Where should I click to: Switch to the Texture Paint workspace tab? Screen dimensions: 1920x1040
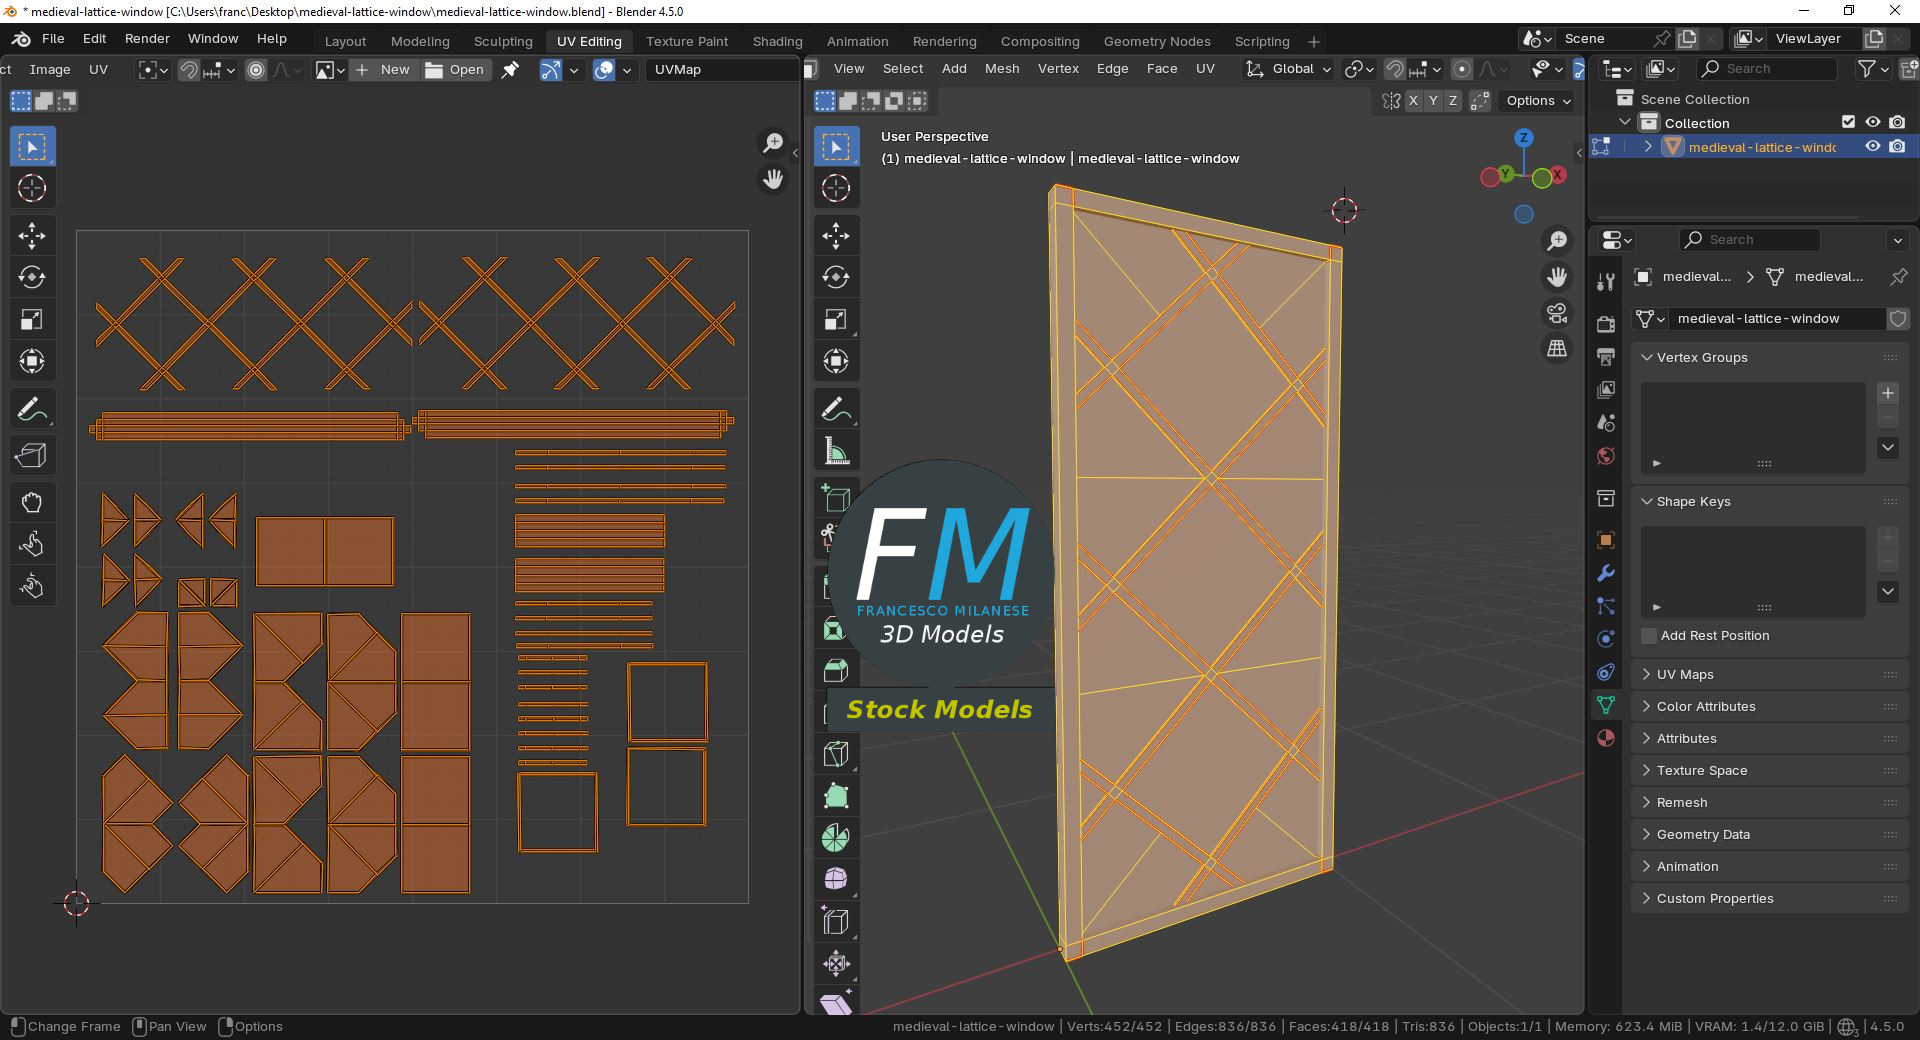tap(686, 41)
